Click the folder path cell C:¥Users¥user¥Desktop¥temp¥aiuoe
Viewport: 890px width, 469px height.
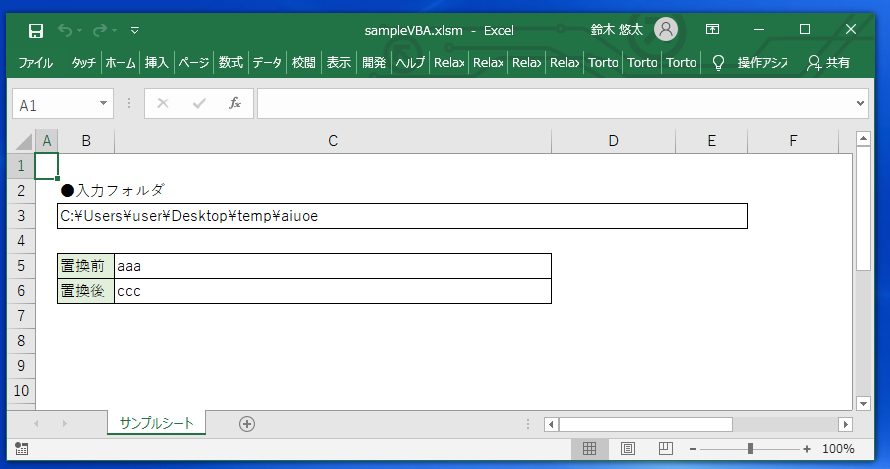coord(402,216)
